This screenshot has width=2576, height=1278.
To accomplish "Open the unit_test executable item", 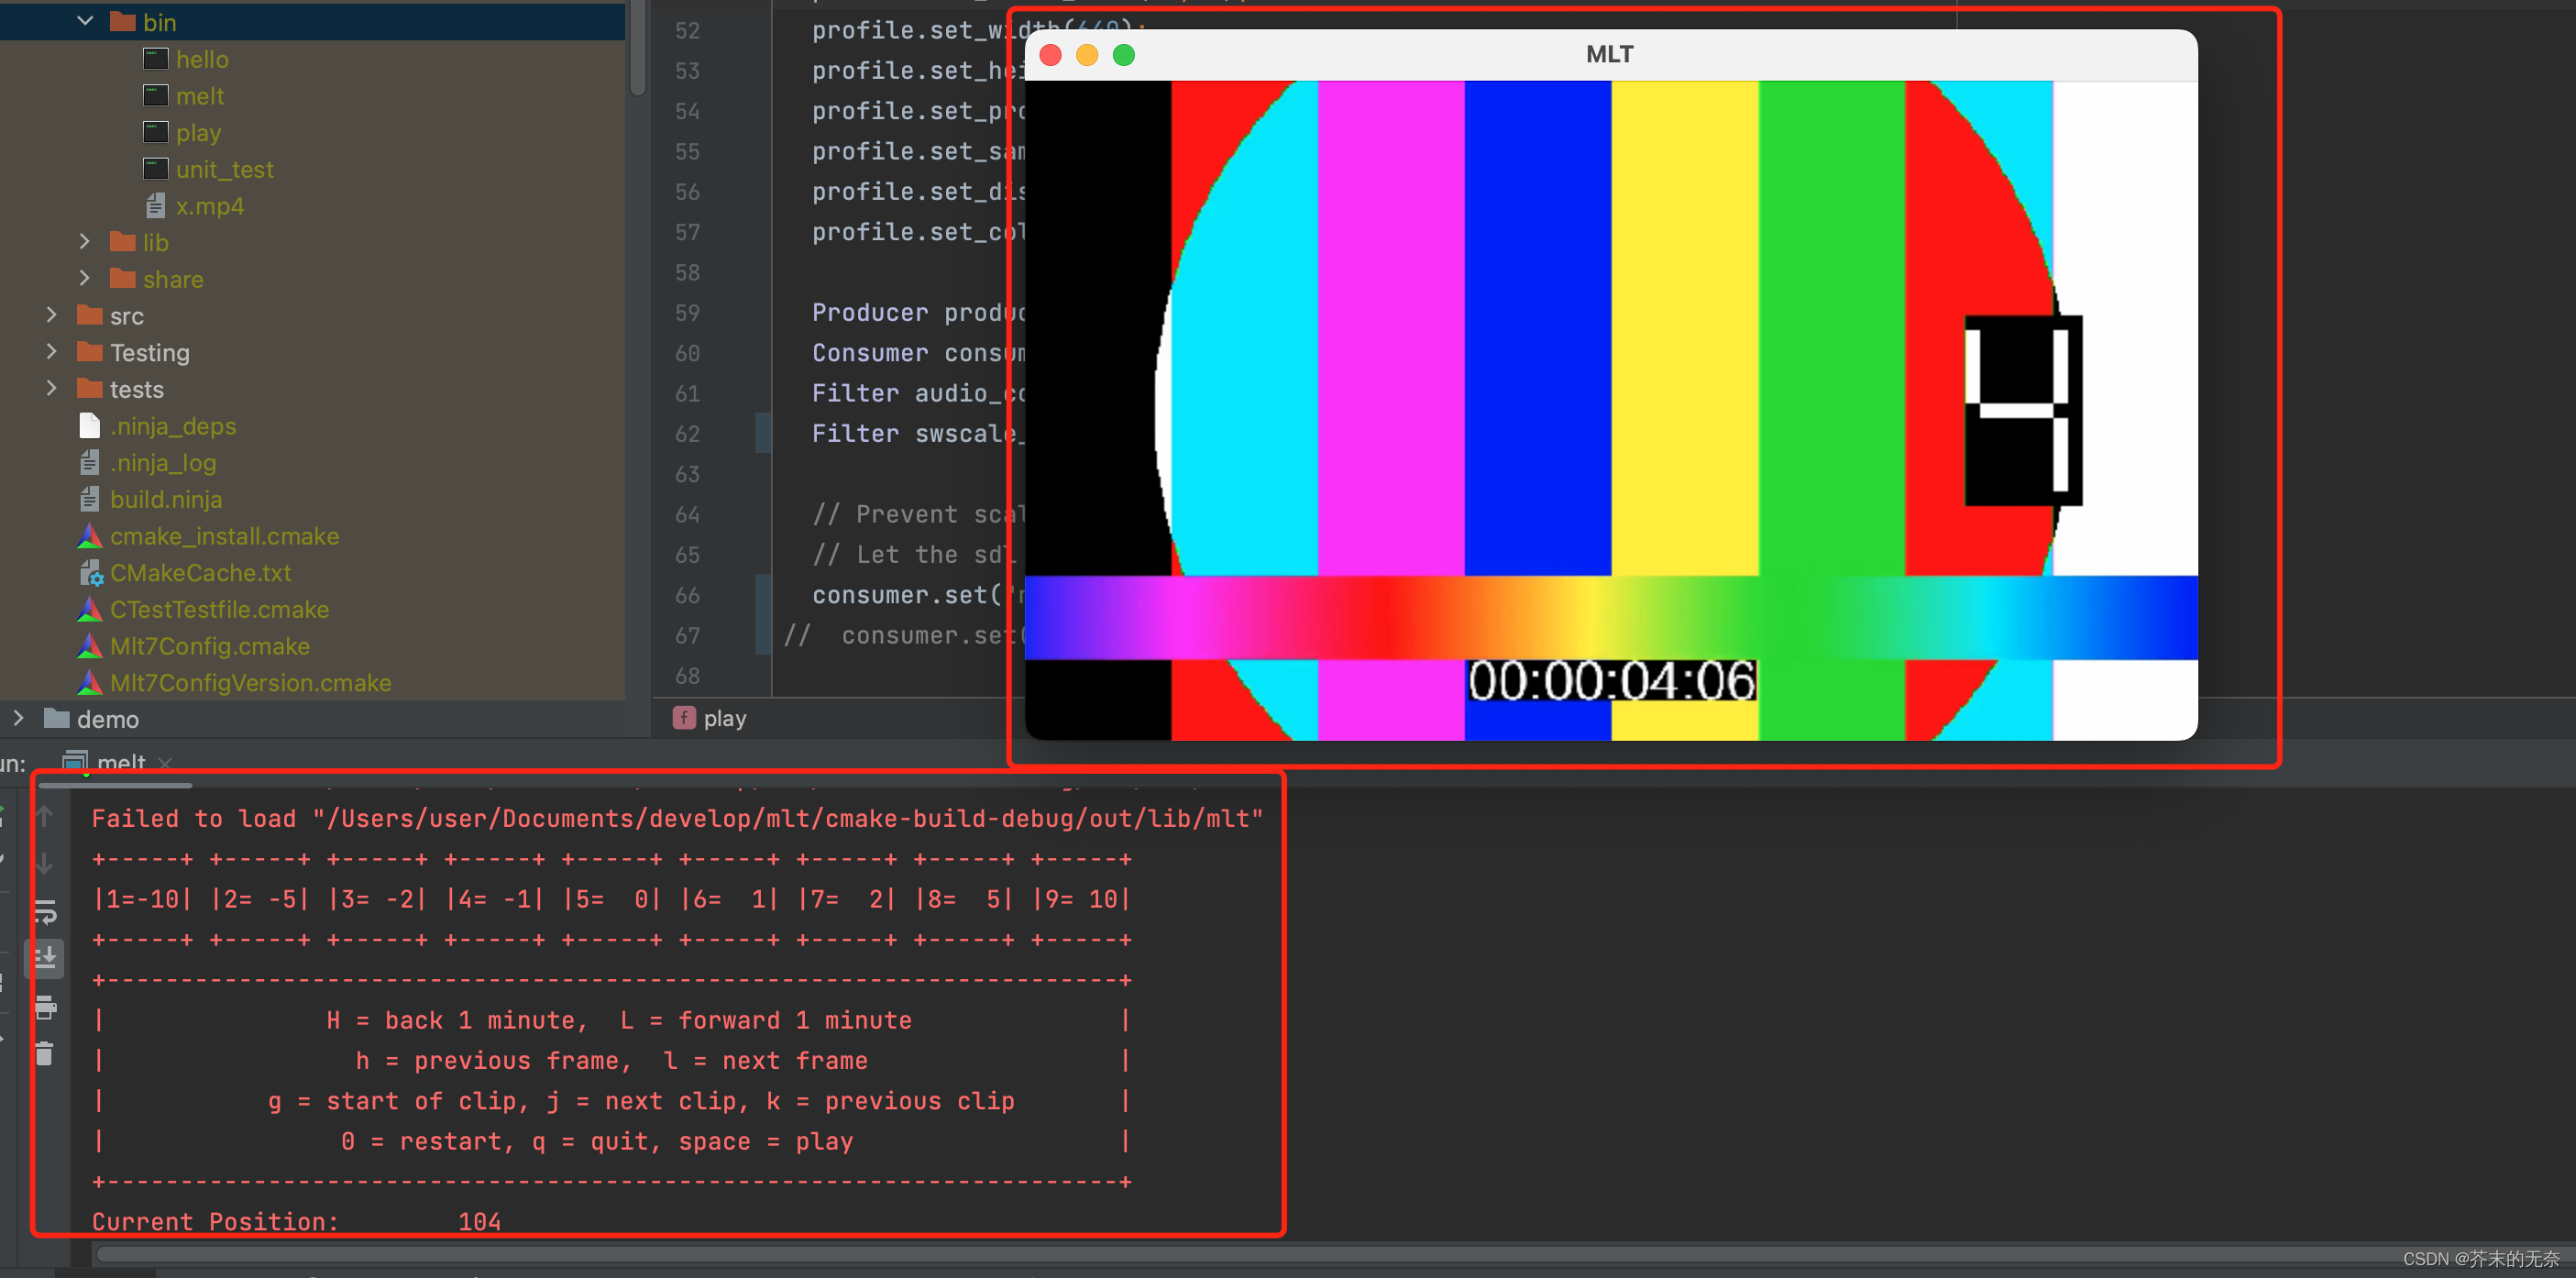I will tap(224, 169).
